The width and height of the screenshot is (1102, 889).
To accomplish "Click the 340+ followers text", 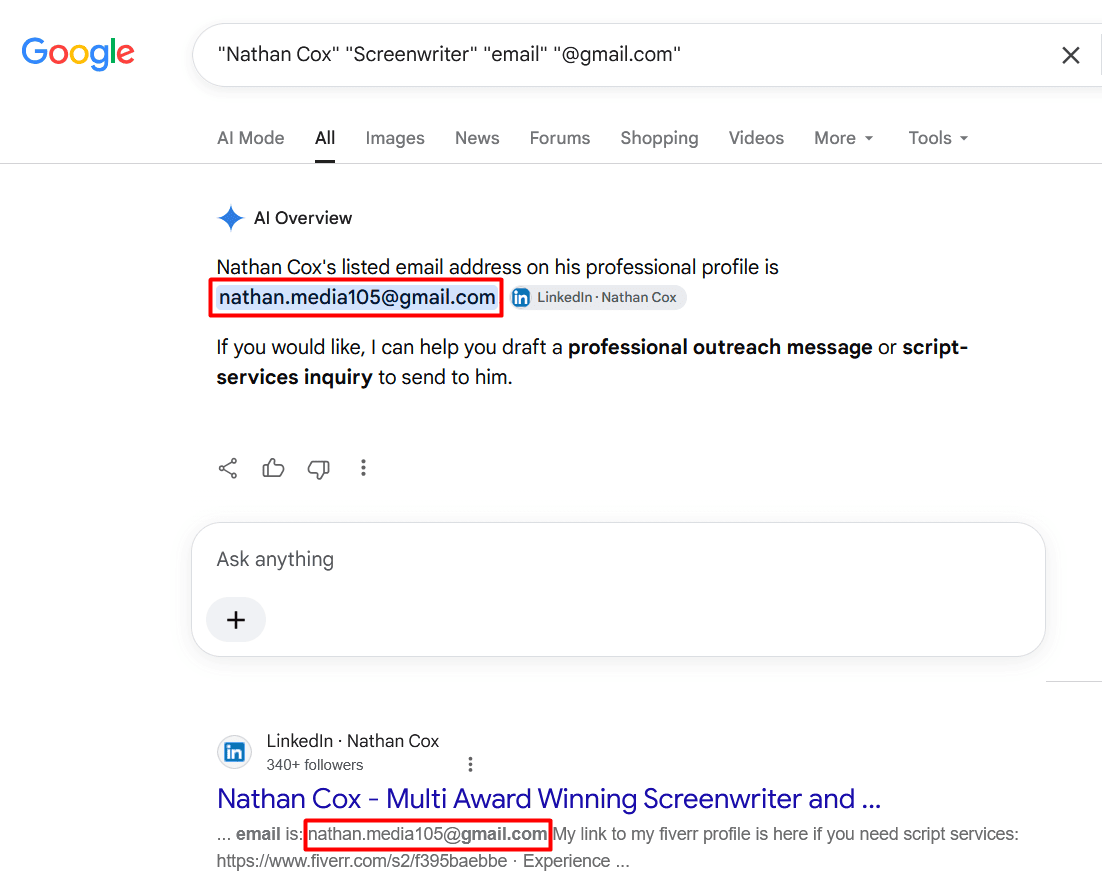I will click(x=315, y=765).
